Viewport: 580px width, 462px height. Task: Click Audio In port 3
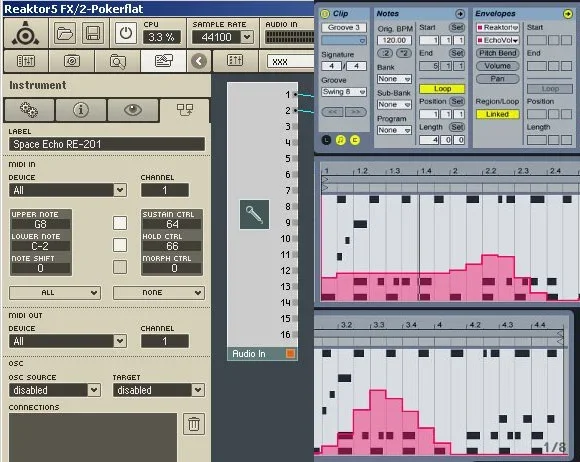click(295, 127)
